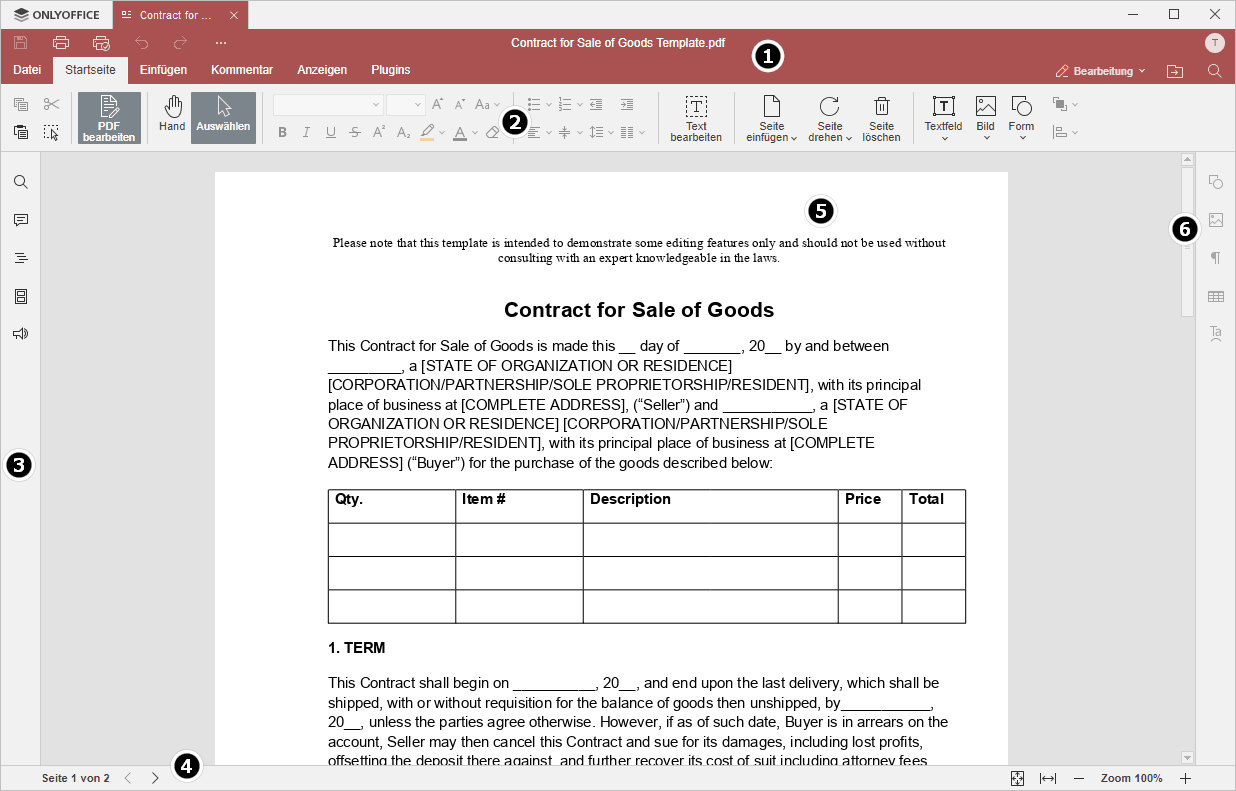Image resolution: width=1236 pixels, height=791 pixels.
Task: Toggle underline formatting
Action: tap(331, 132)
